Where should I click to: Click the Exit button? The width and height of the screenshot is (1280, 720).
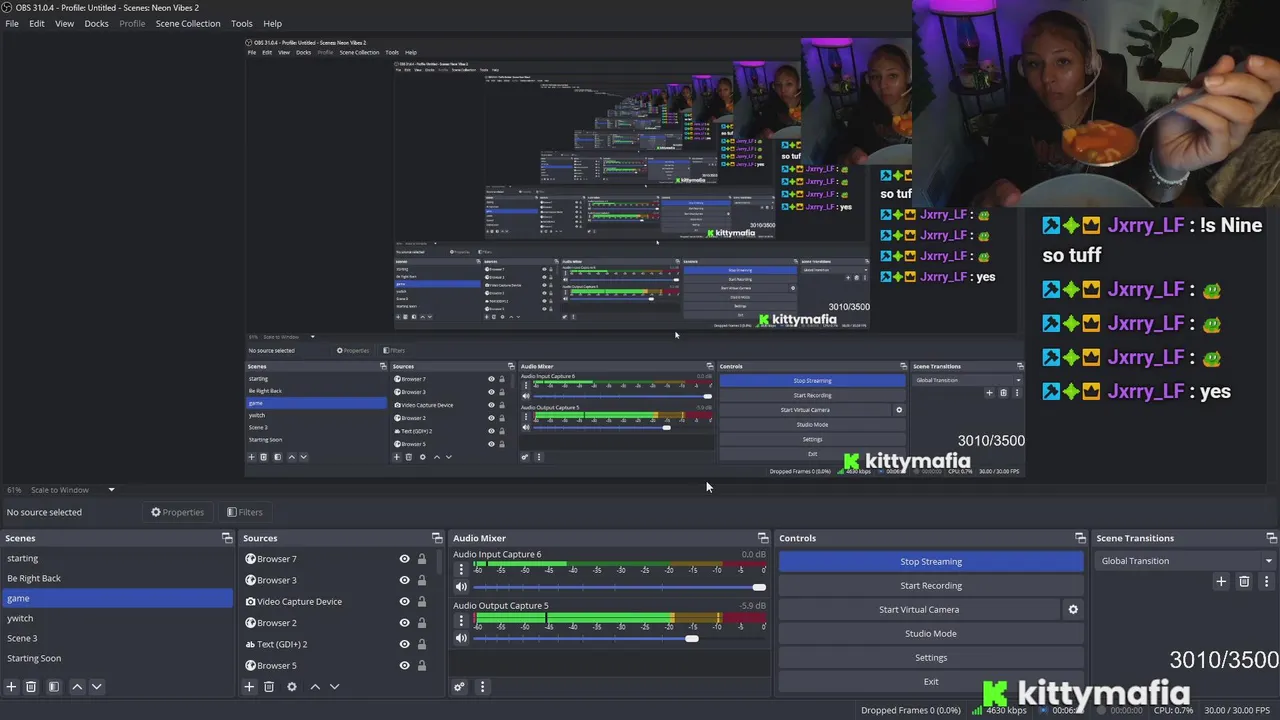coord(931,682)
